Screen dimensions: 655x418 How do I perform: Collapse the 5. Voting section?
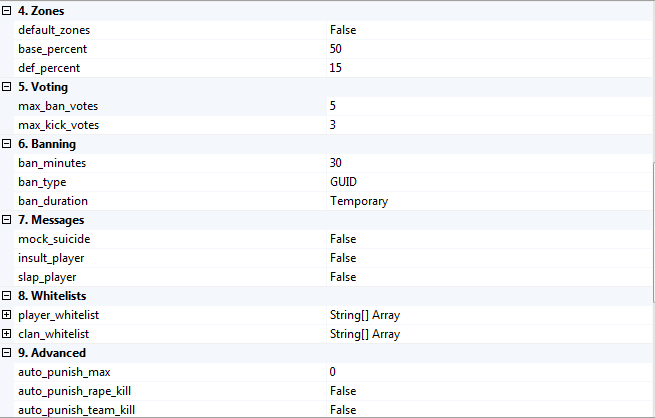(8, 87)
